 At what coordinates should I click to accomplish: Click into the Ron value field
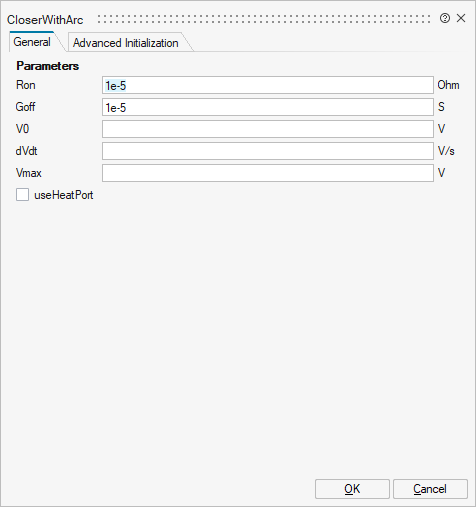coord(268,85)
